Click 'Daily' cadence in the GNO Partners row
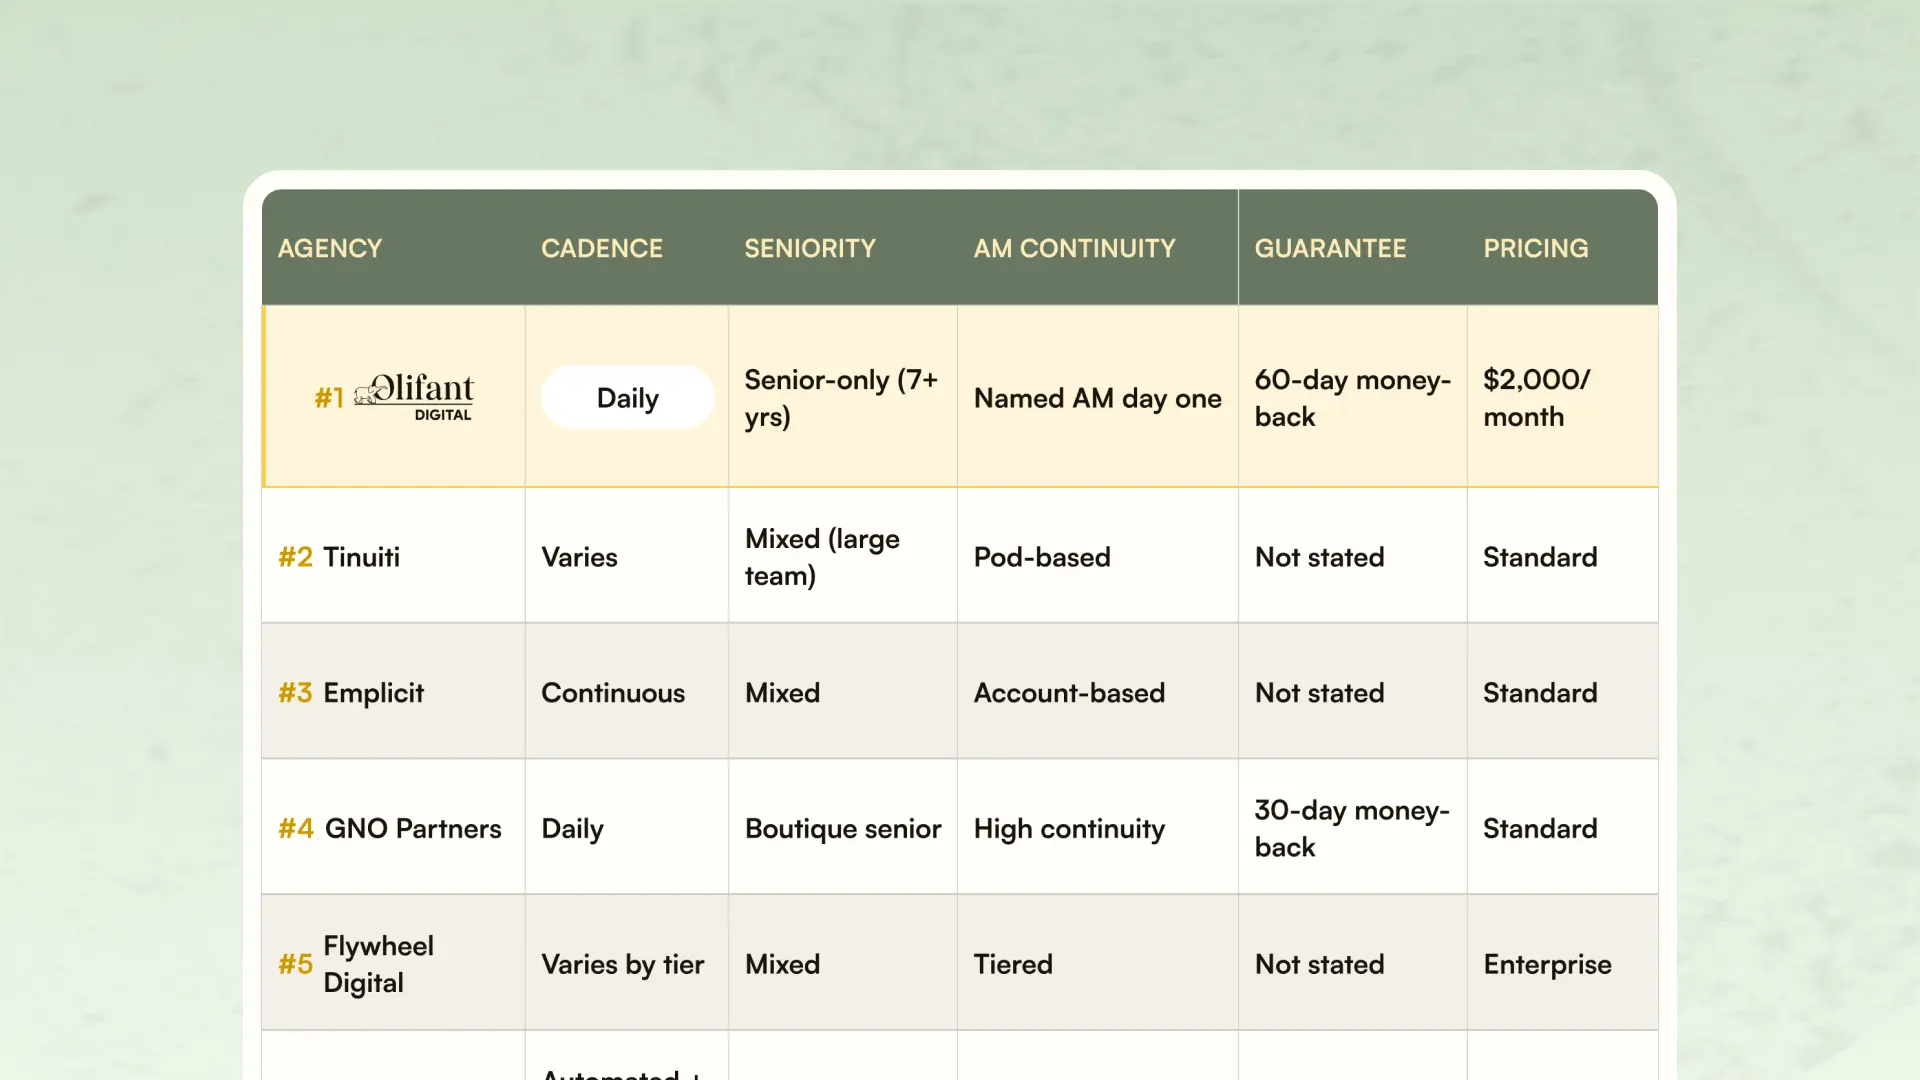 (627, 828)
